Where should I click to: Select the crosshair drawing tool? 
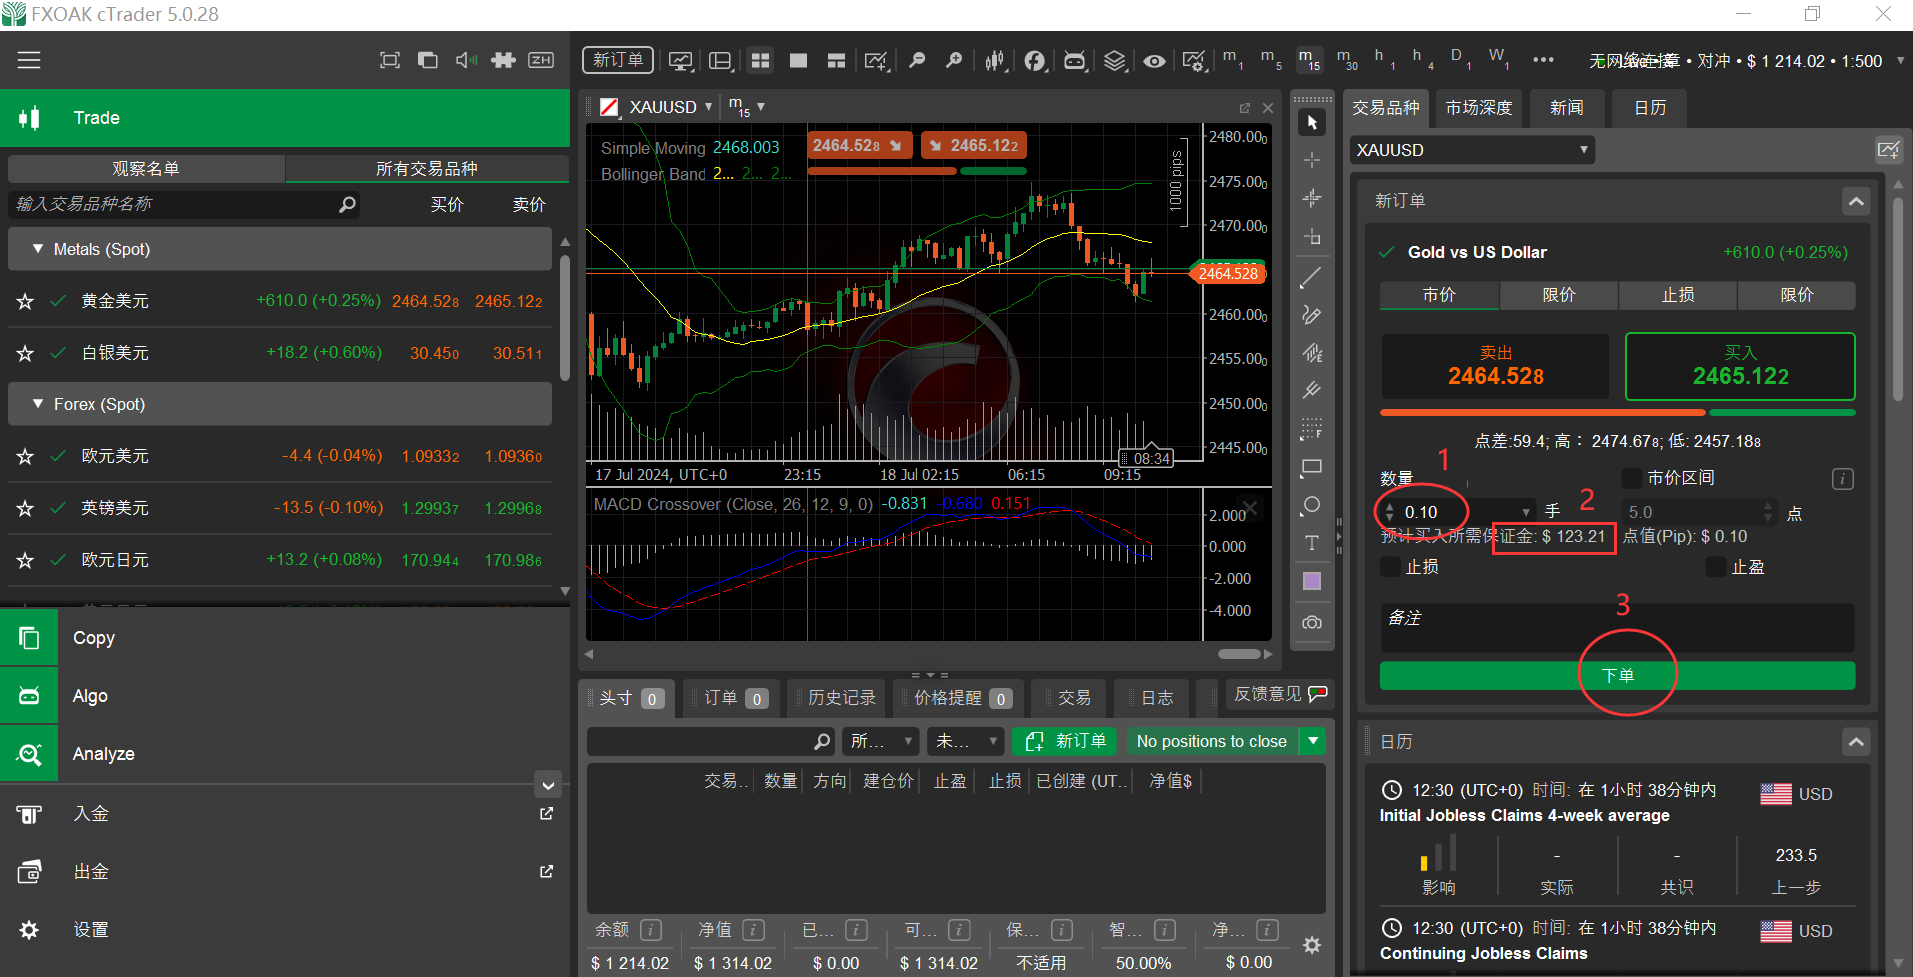(1312, 160)
